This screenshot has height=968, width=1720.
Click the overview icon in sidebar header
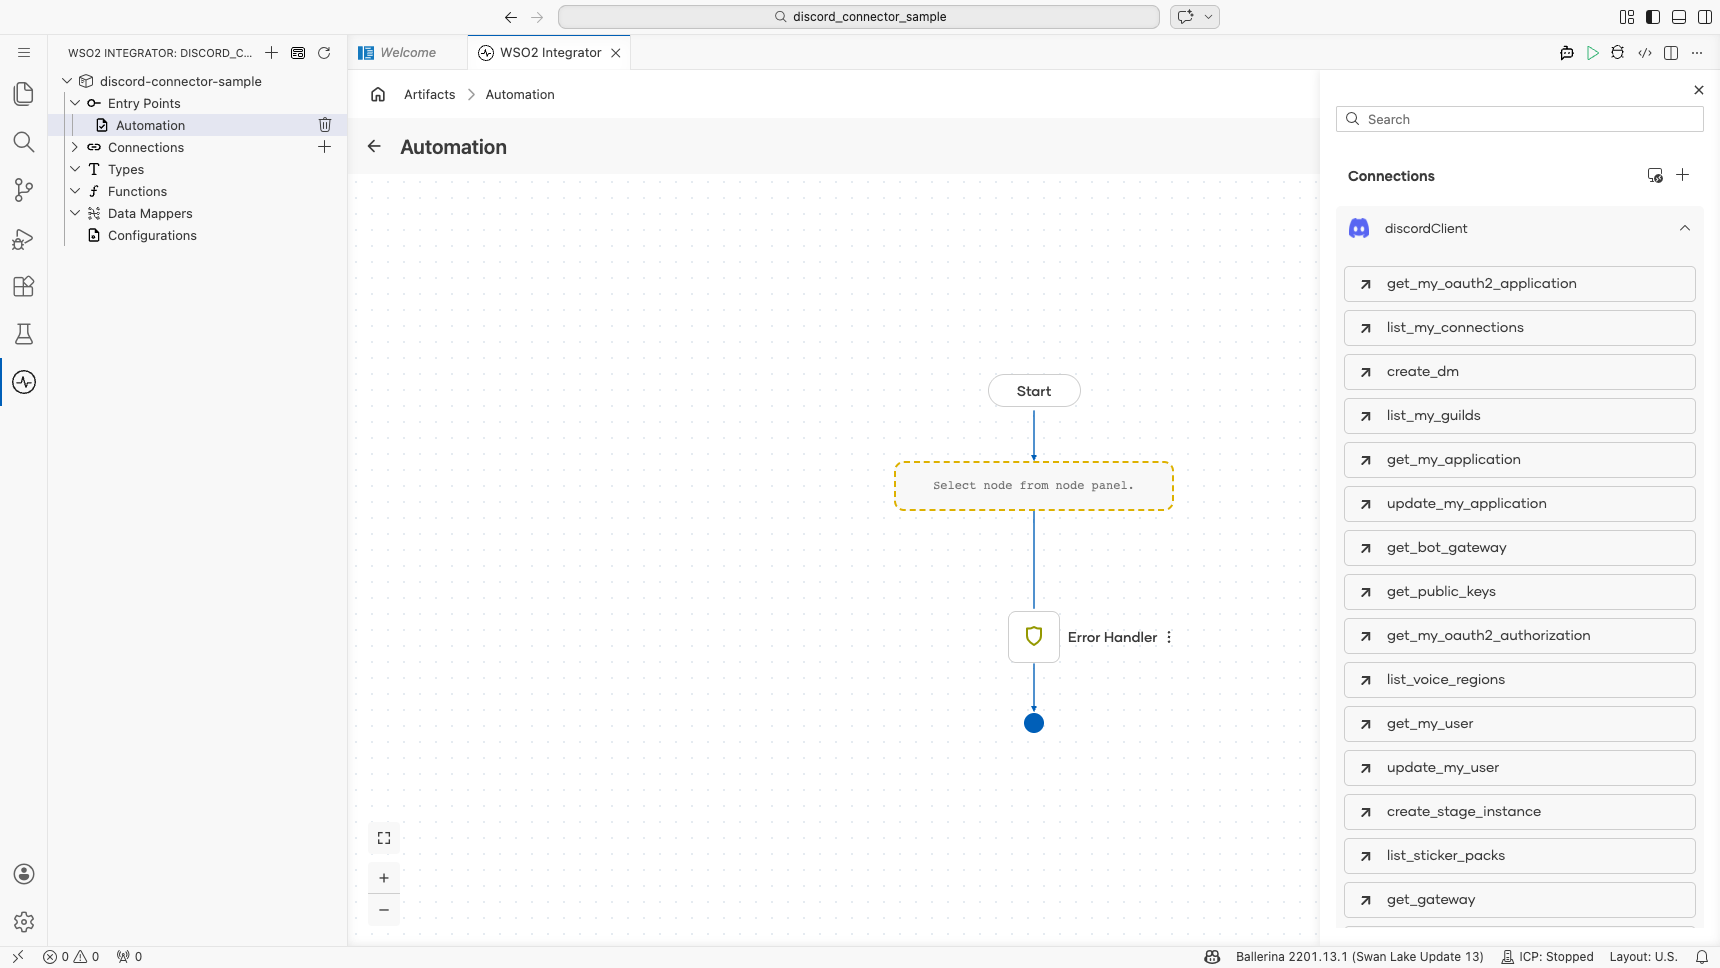pyautogui.click(x=298, y=53)
